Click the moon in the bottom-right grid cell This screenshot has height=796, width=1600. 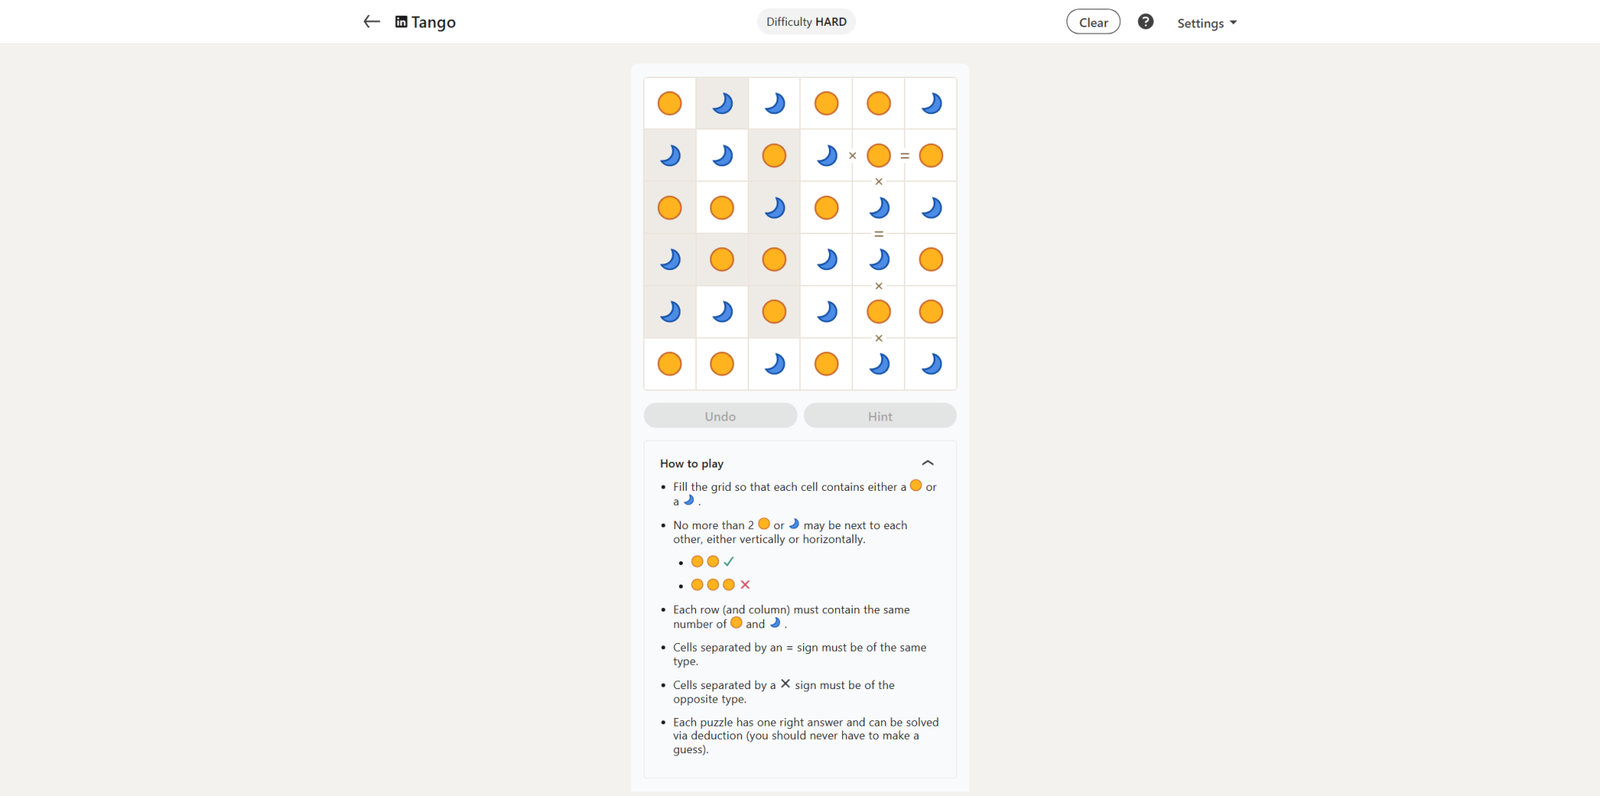tap(931, 364)
